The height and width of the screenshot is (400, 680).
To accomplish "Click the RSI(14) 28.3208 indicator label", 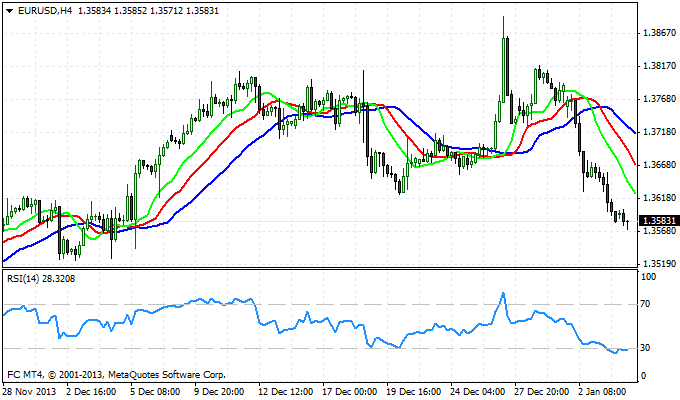I will click(x=41, y=279).
